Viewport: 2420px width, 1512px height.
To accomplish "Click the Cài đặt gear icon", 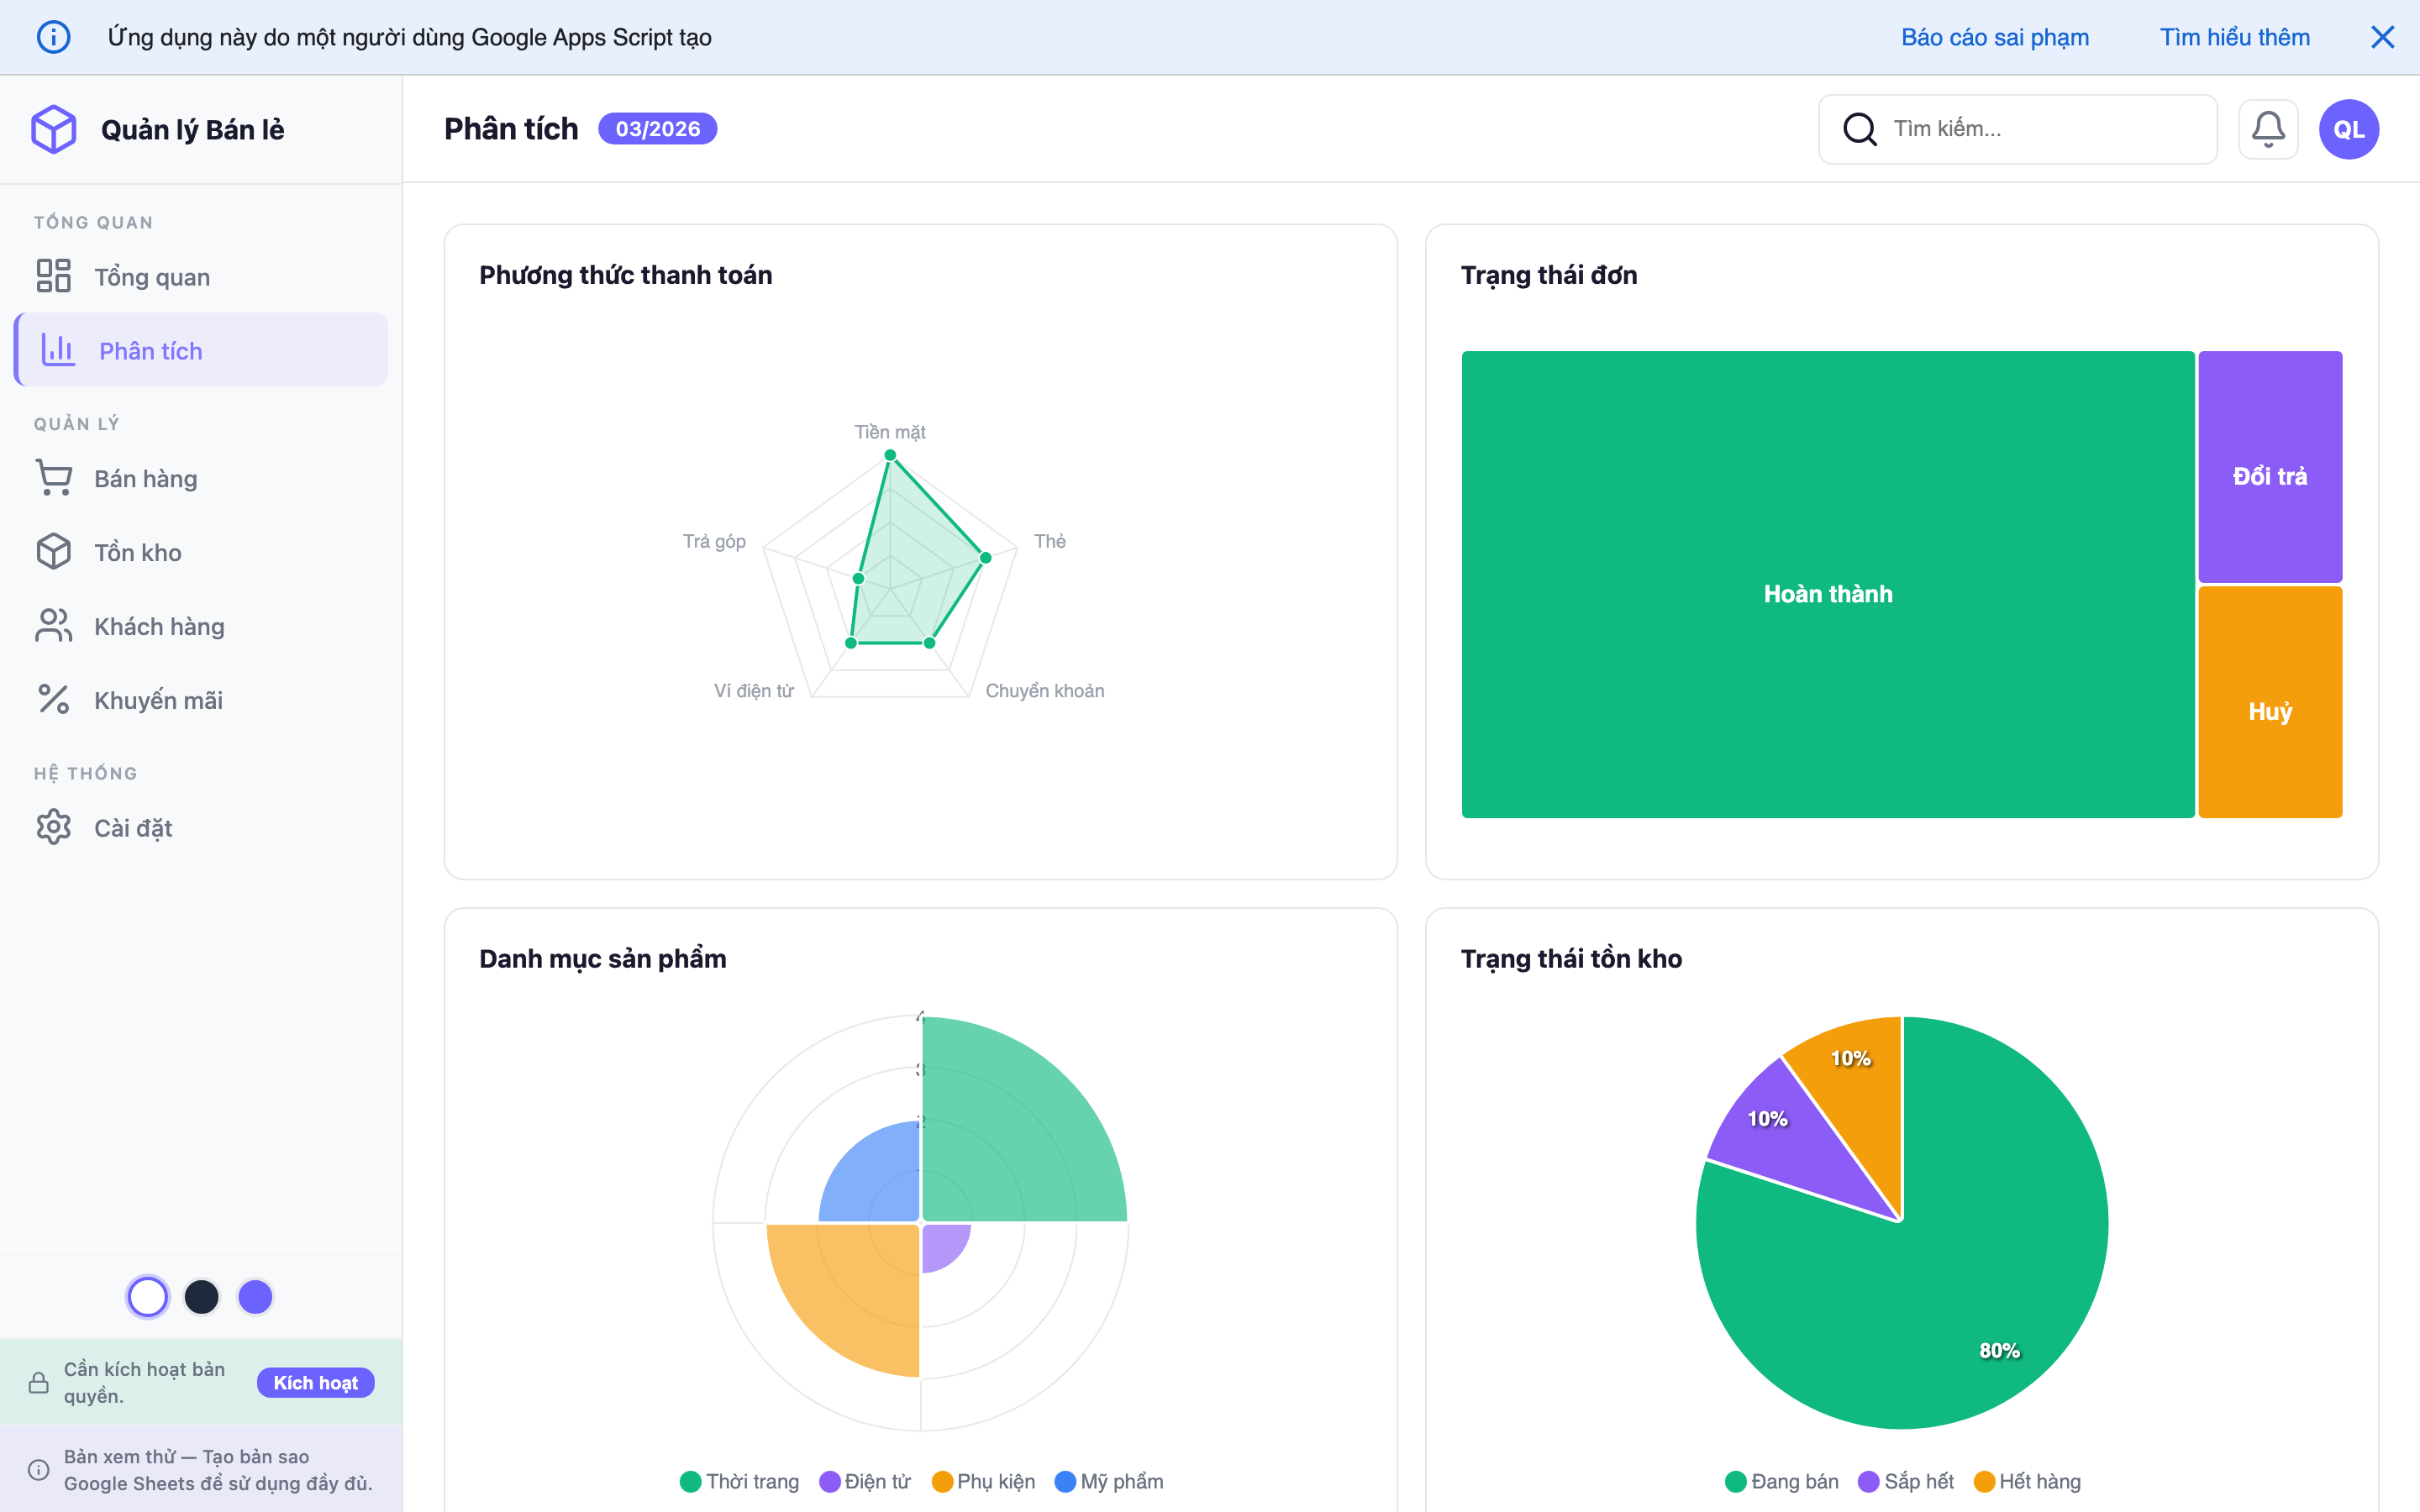I will tap(54, 827).
